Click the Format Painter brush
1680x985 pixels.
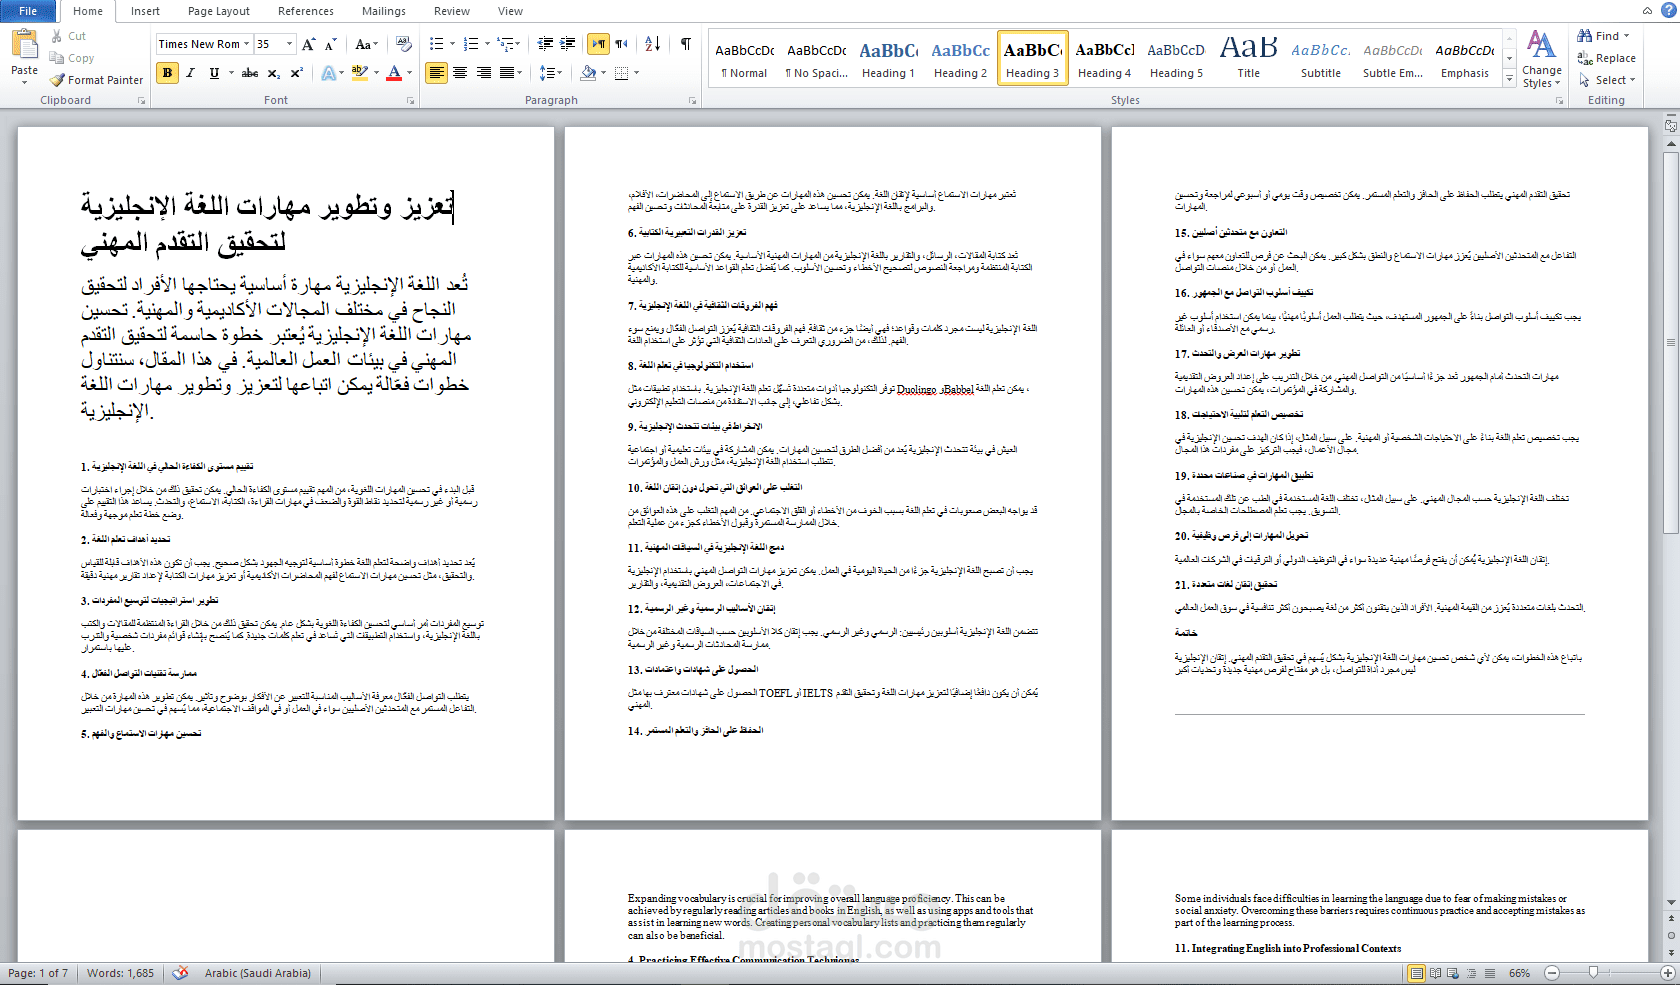click(x=57, y=80)
